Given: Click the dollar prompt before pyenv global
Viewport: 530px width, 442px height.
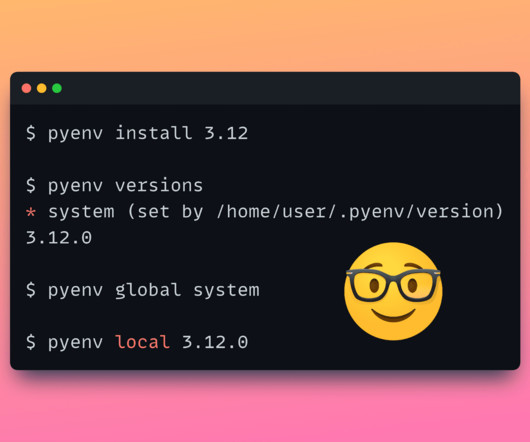Looking at the screenshot, I should click(31, 290).
